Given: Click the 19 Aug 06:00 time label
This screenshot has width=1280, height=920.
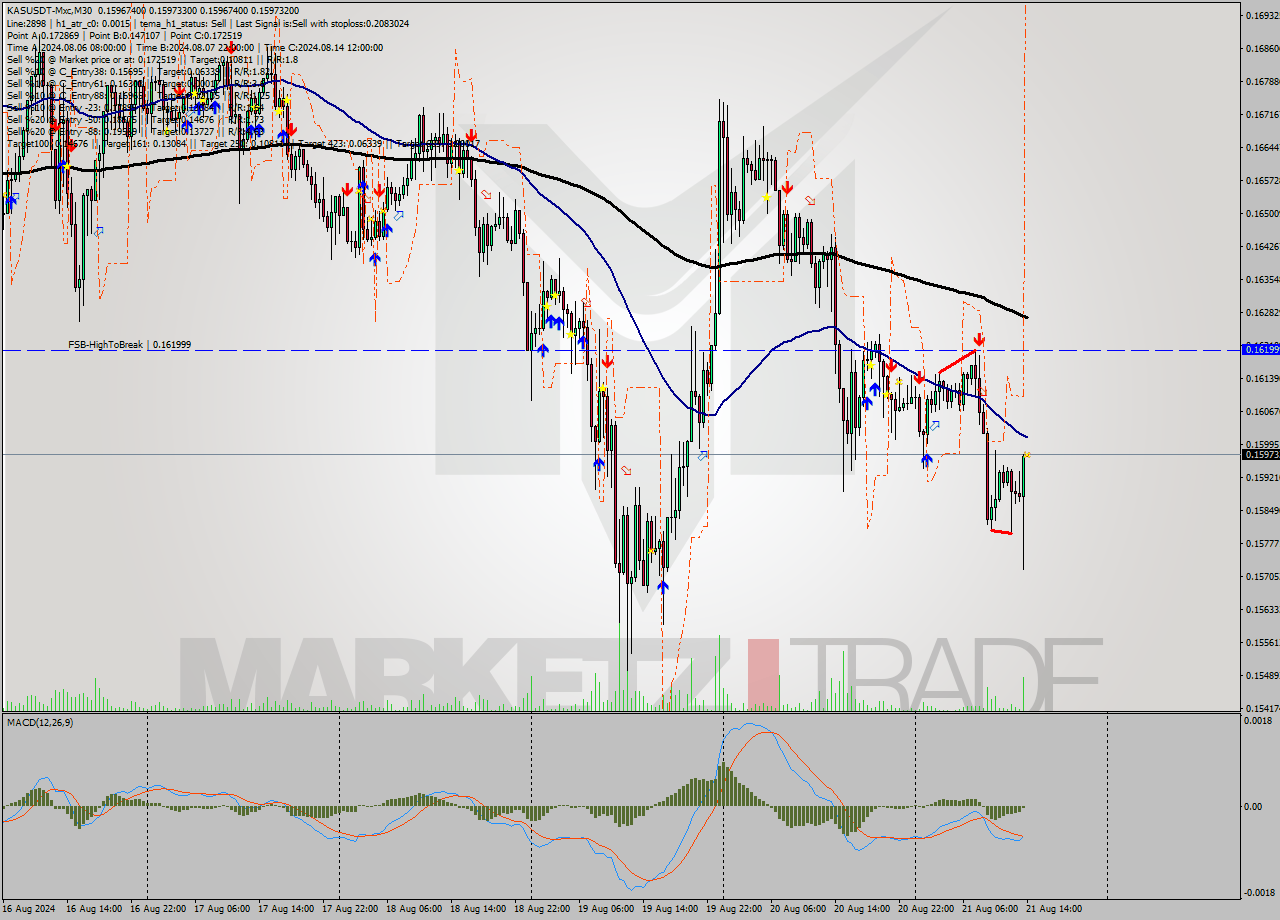Looking at the screenshot, I should coord(605,909).
